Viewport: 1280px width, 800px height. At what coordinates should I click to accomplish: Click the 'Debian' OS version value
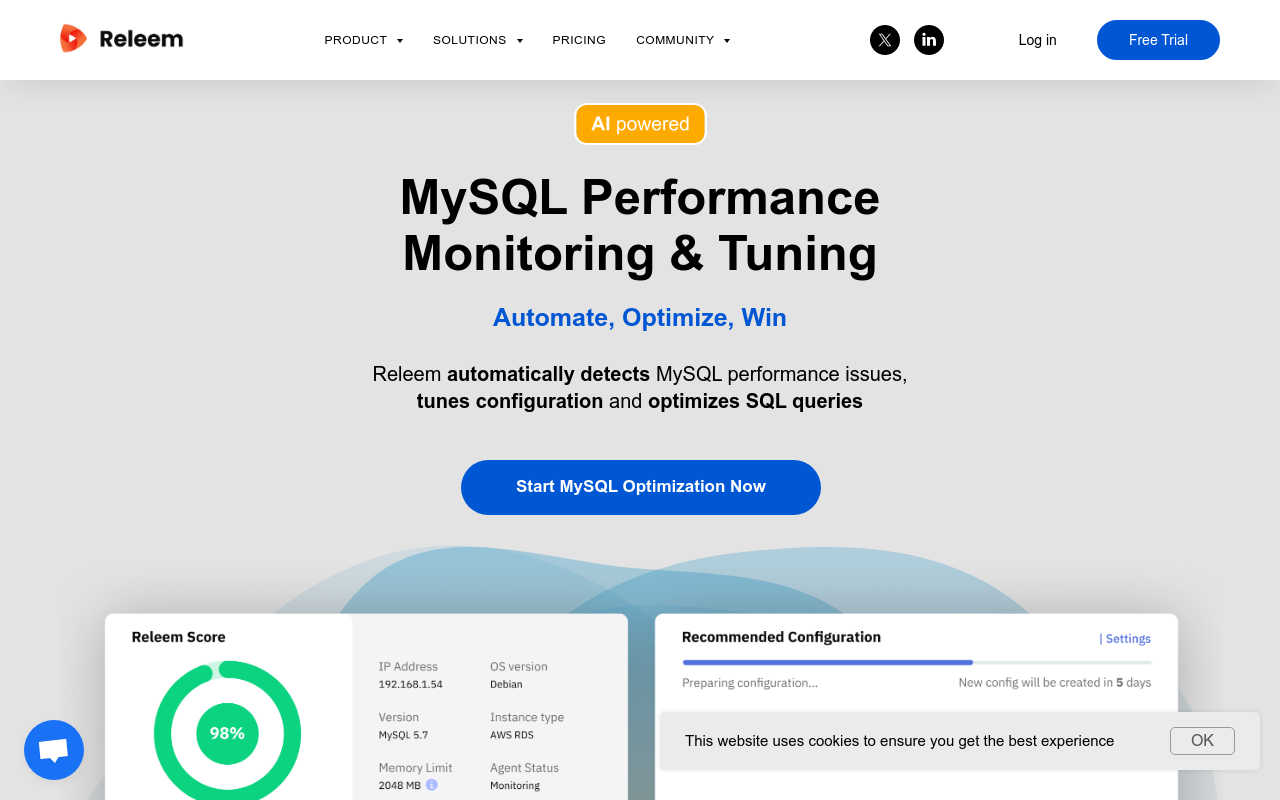(506, 685)
